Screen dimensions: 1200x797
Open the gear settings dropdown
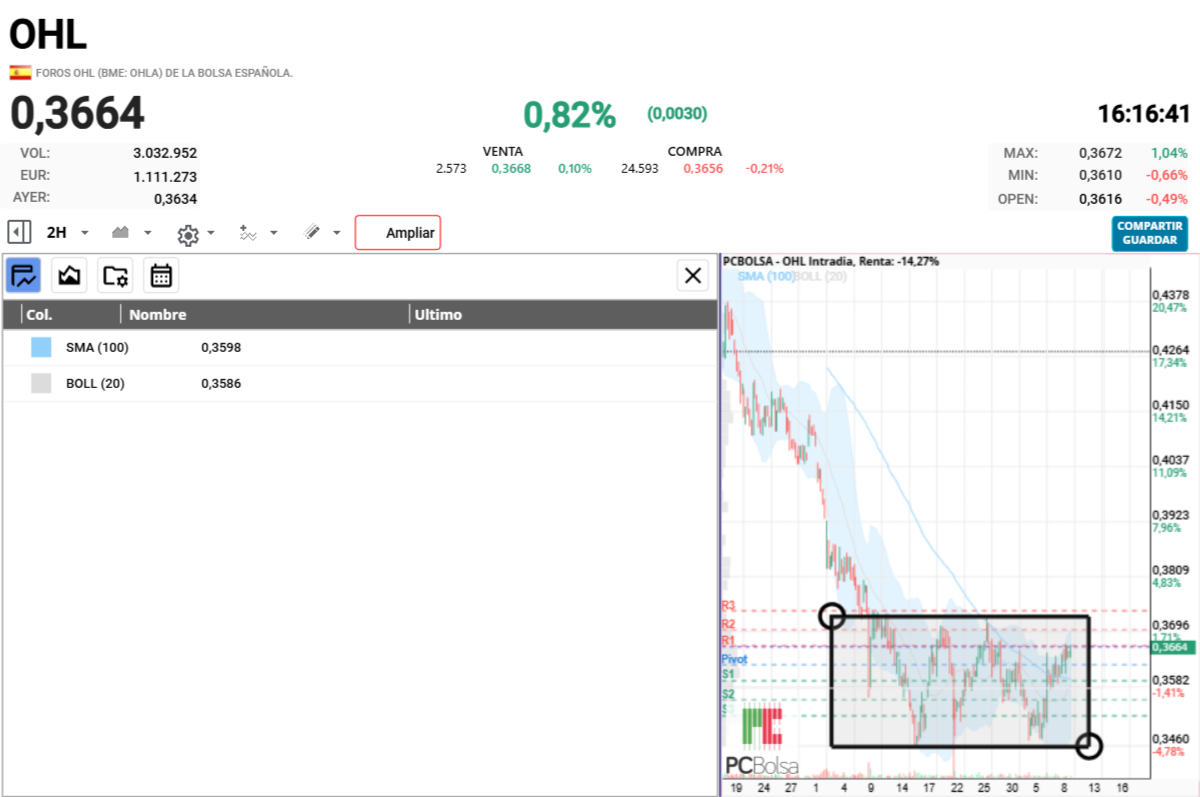click(x=195, y=234)
